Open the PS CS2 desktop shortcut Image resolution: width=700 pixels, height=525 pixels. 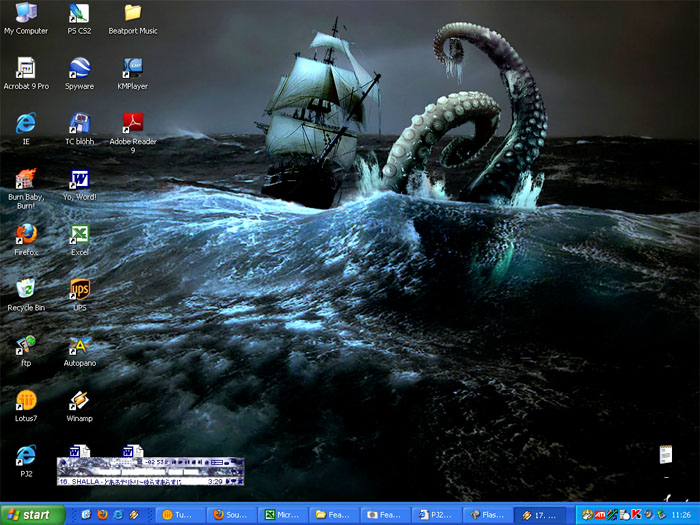(79, 14)
